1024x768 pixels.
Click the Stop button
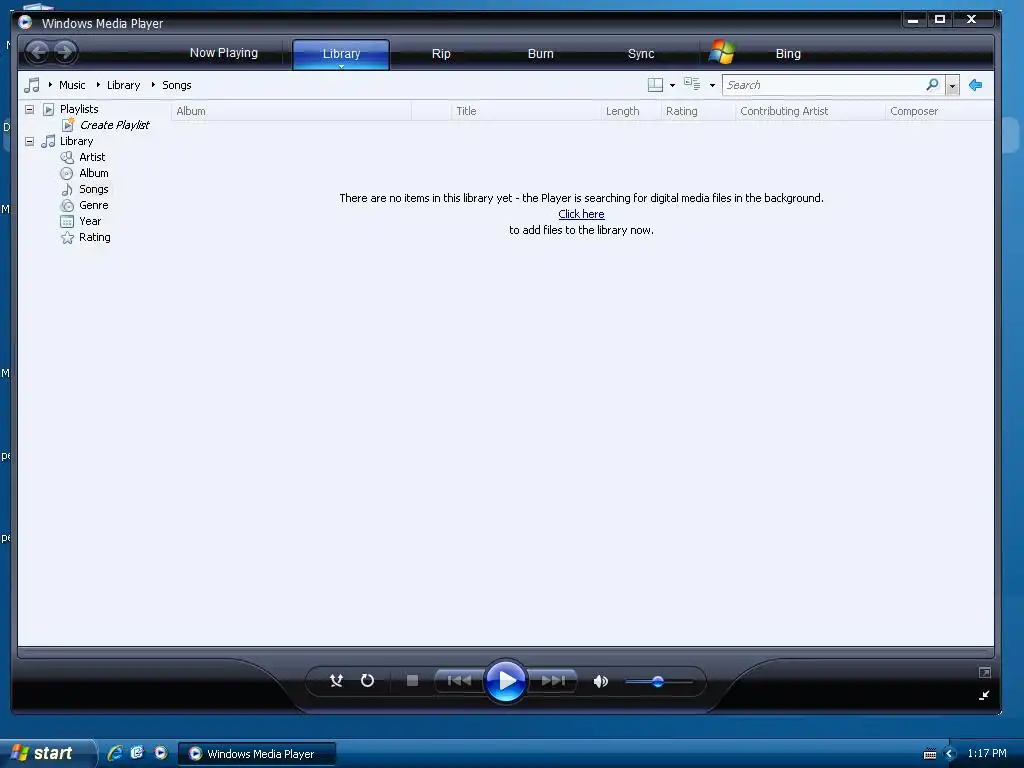tap(412, 681)
